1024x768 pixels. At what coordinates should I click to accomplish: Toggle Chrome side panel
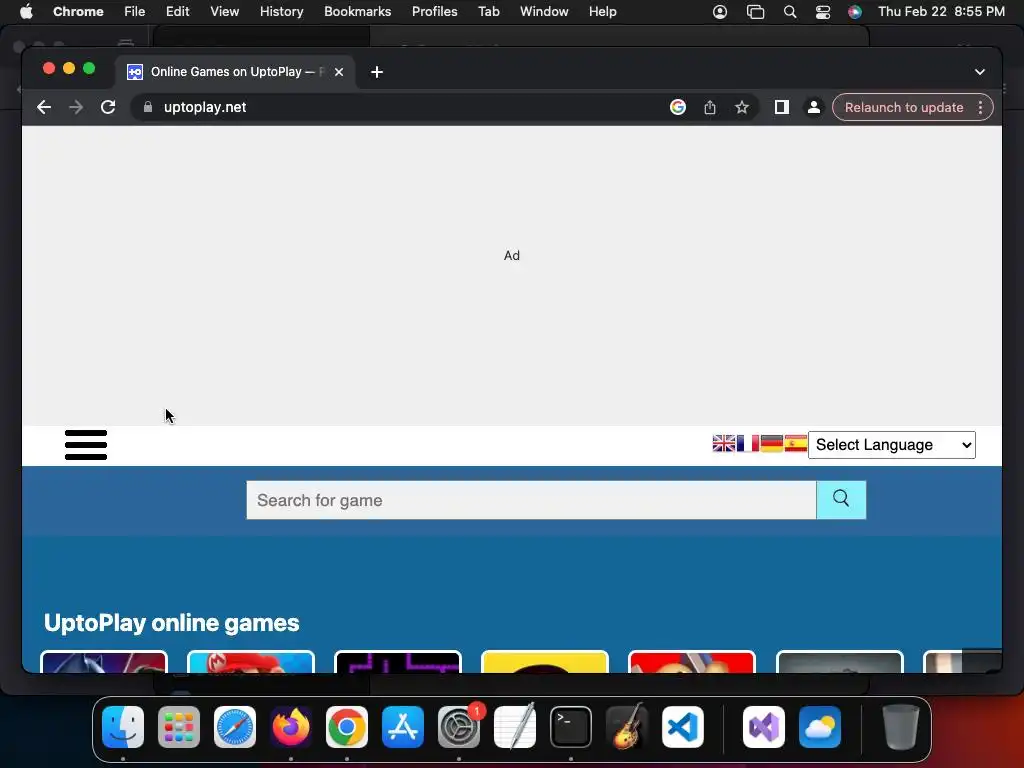pos(782,107)
